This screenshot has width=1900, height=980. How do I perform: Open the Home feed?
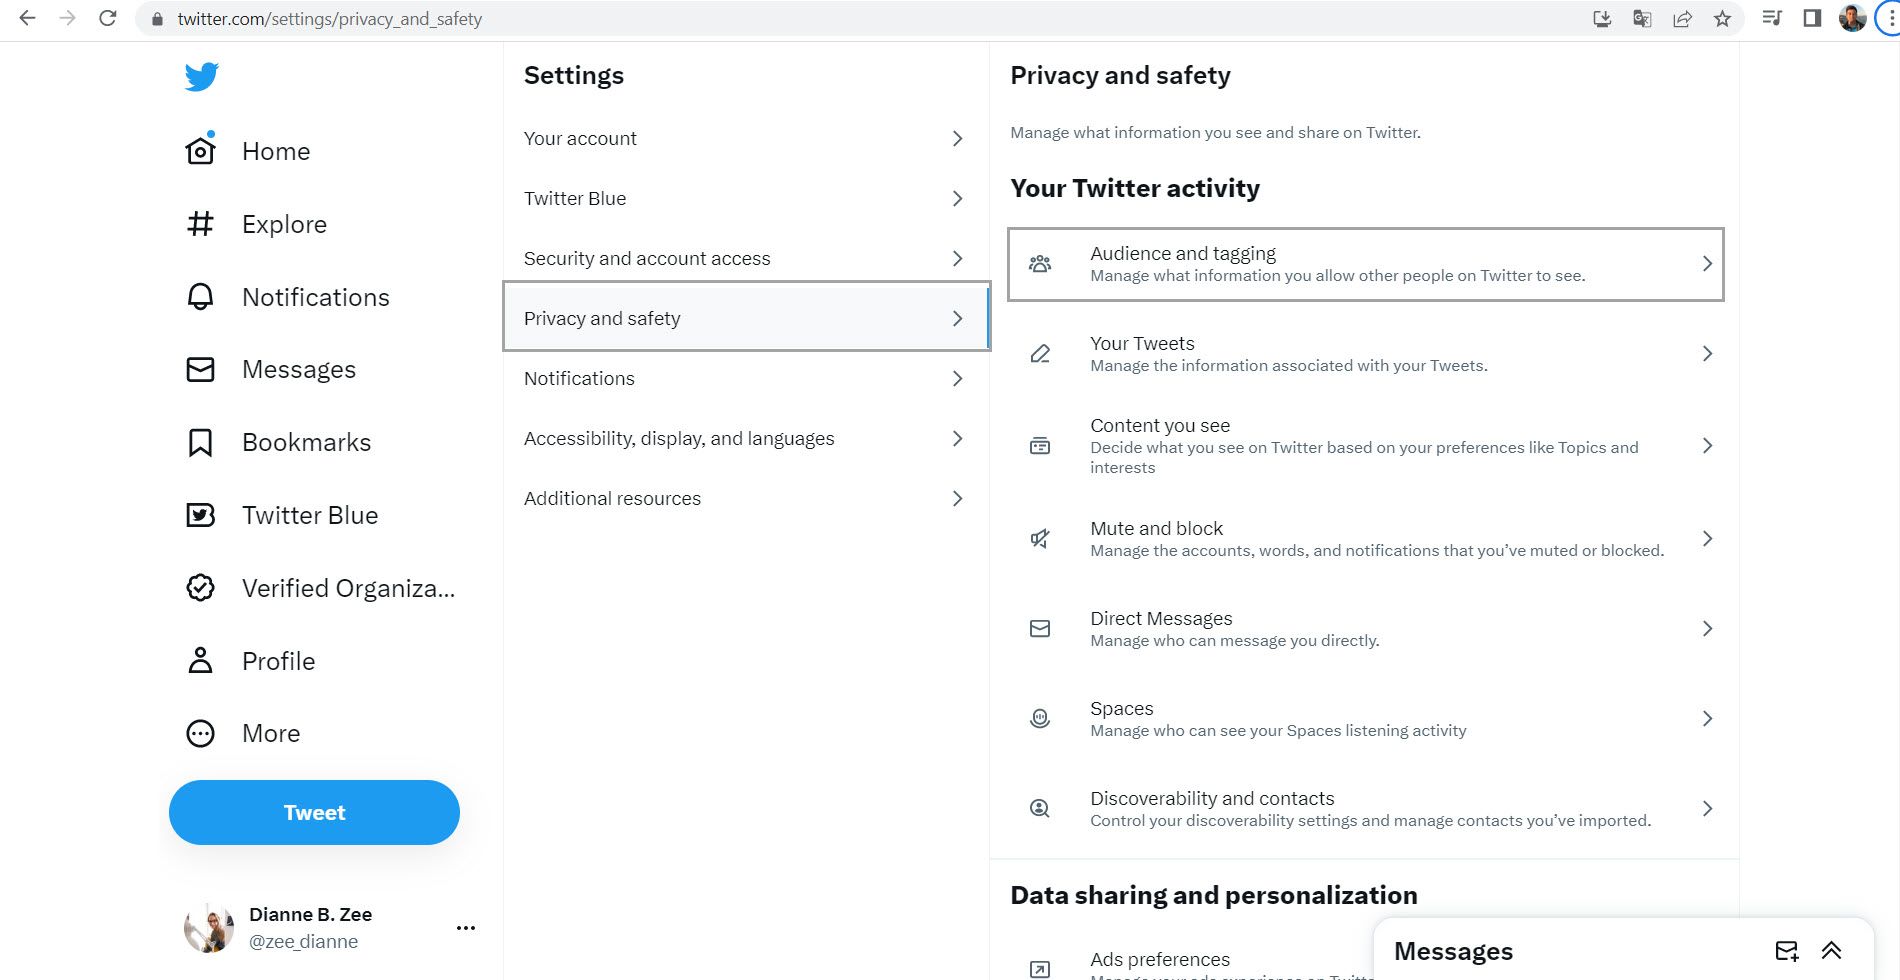tap(275, 150)
